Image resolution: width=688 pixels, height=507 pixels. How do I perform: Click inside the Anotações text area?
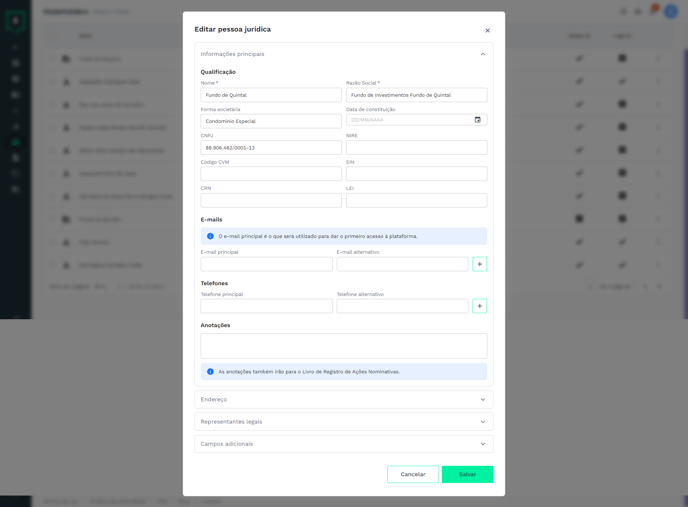pos(343,346)
